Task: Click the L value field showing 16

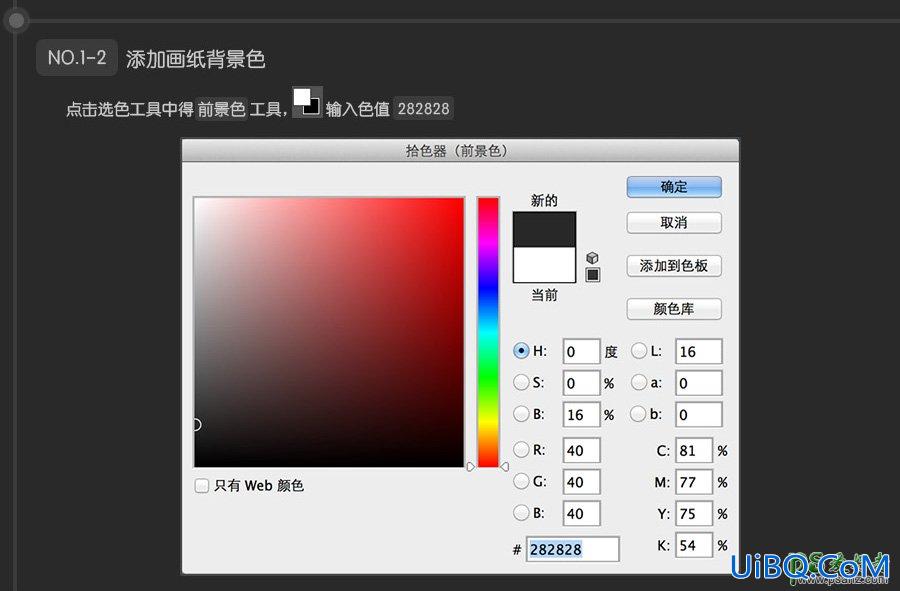Action: click(x=699, y=351)
